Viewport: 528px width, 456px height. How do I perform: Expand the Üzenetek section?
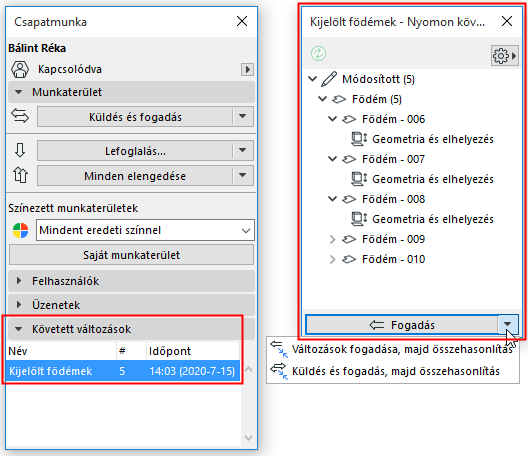(19, 305)
